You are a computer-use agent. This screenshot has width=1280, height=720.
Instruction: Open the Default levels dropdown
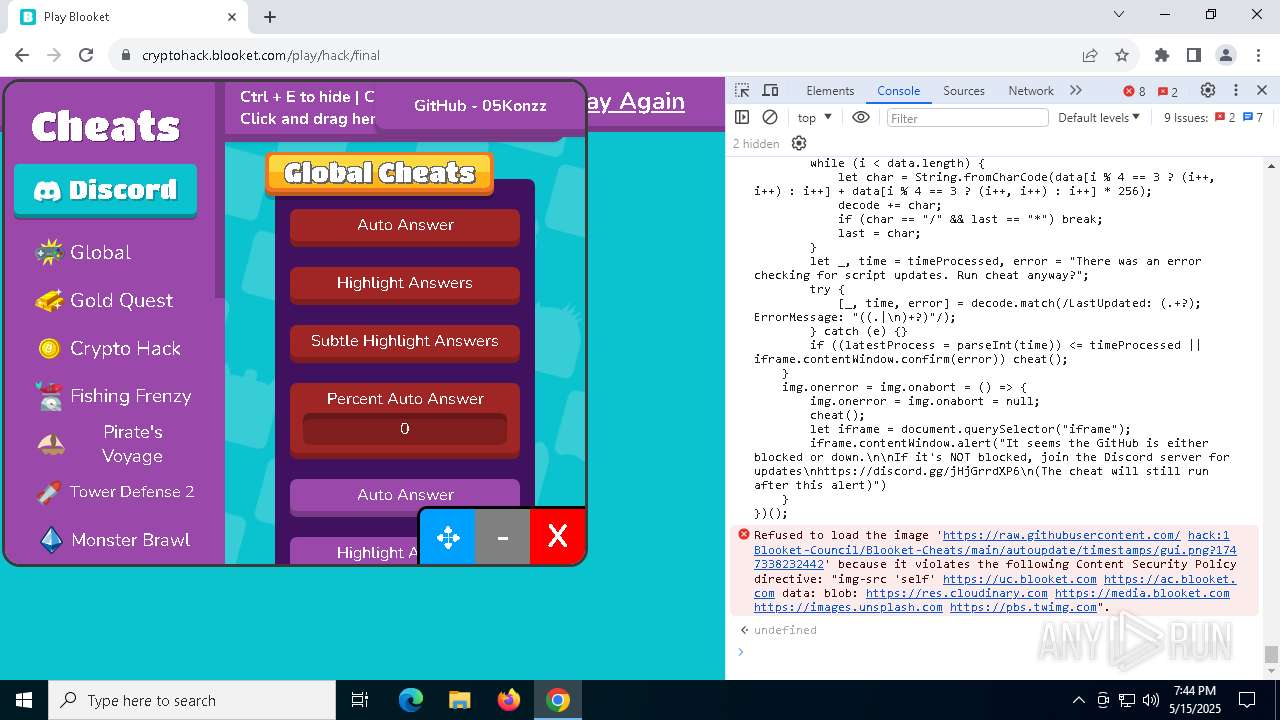(x=1099, y=117)
